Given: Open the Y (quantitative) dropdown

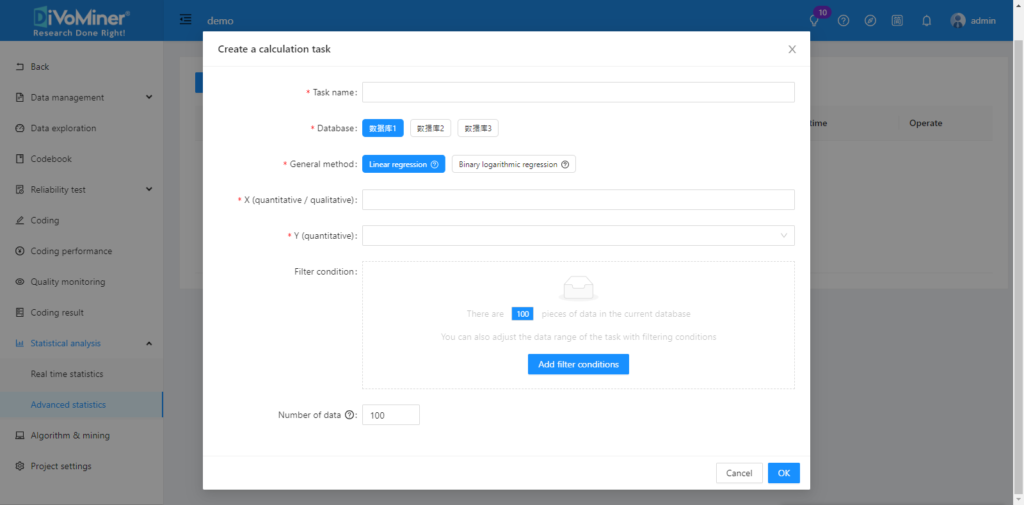Looking at the screenshot, I should (x=578, y=236).
